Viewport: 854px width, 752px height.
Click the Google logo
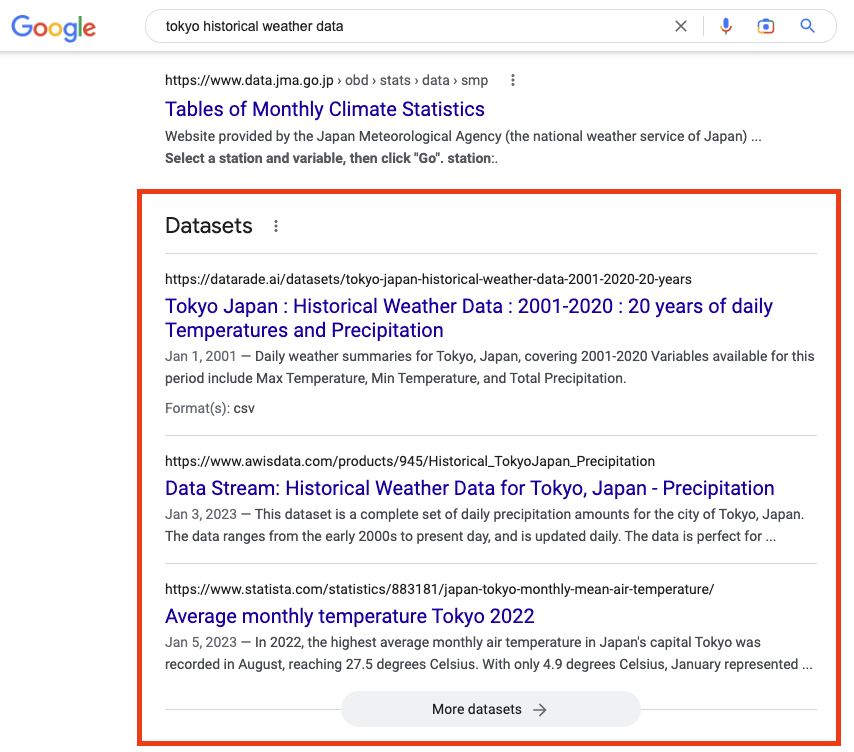tap(53, 27)
